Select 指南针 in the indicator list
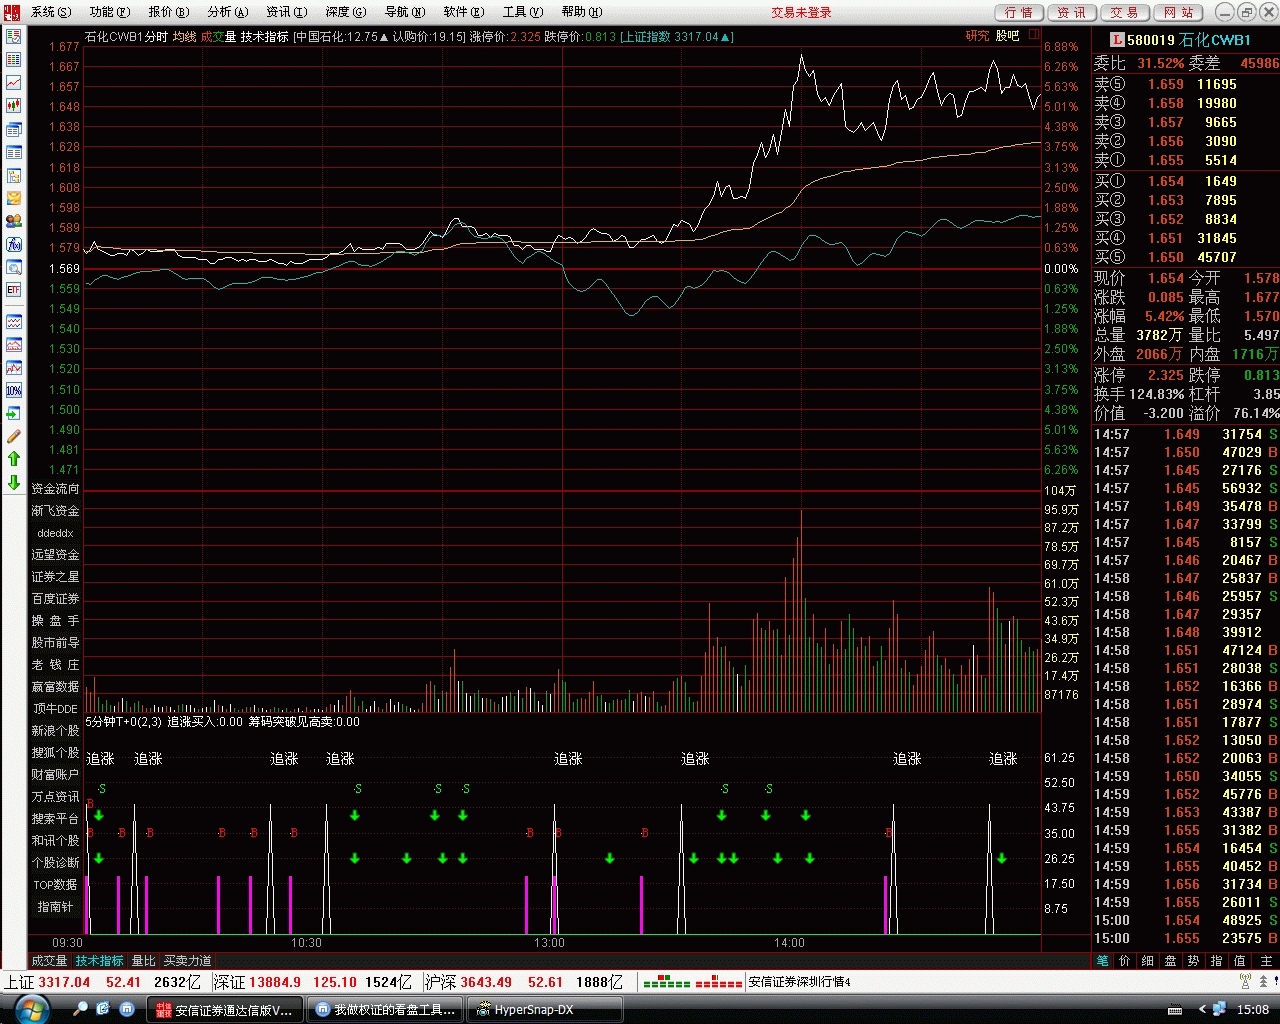Screen dimensions: 1280x1024 (x=55, y=907)
